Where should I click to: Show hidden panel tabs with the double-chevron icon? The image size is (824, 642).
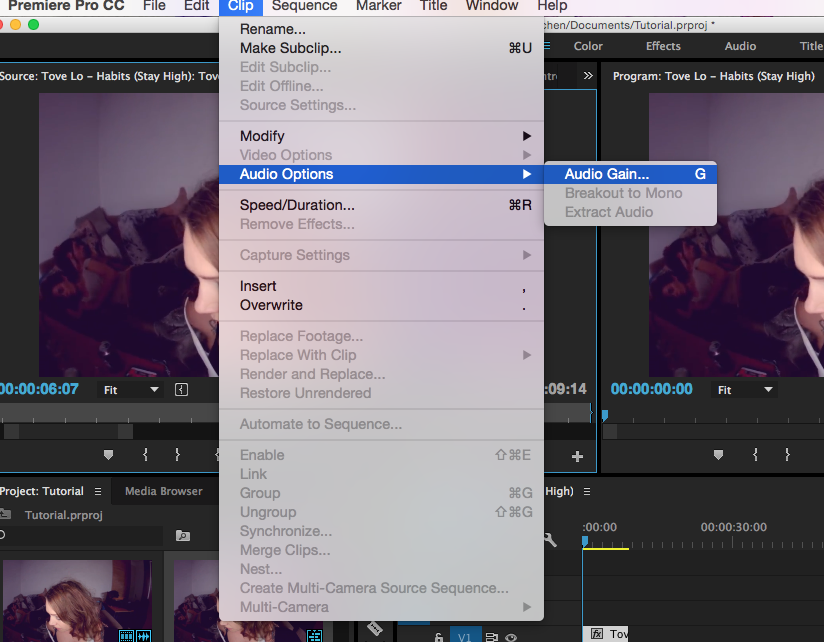[588, 76]
